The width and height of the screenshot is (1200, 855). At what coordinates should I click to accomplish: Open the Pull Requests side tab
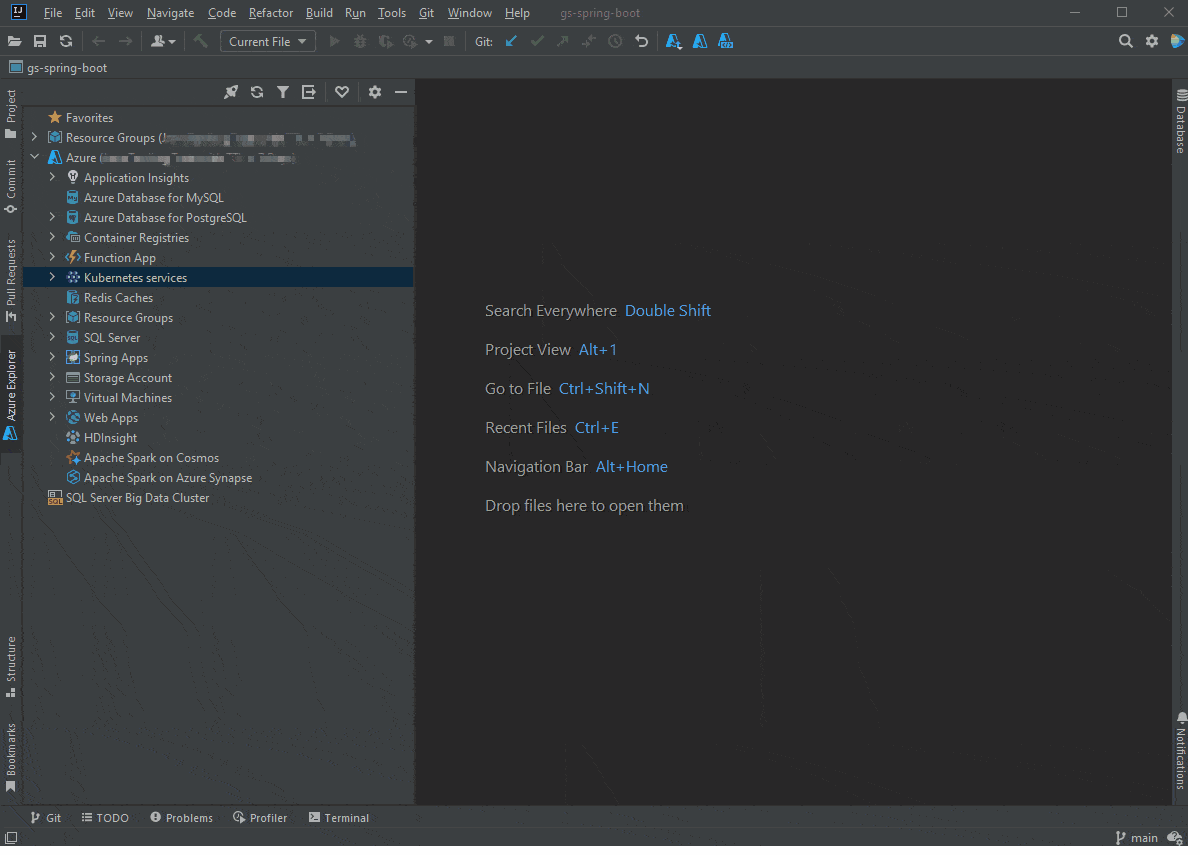11,280
